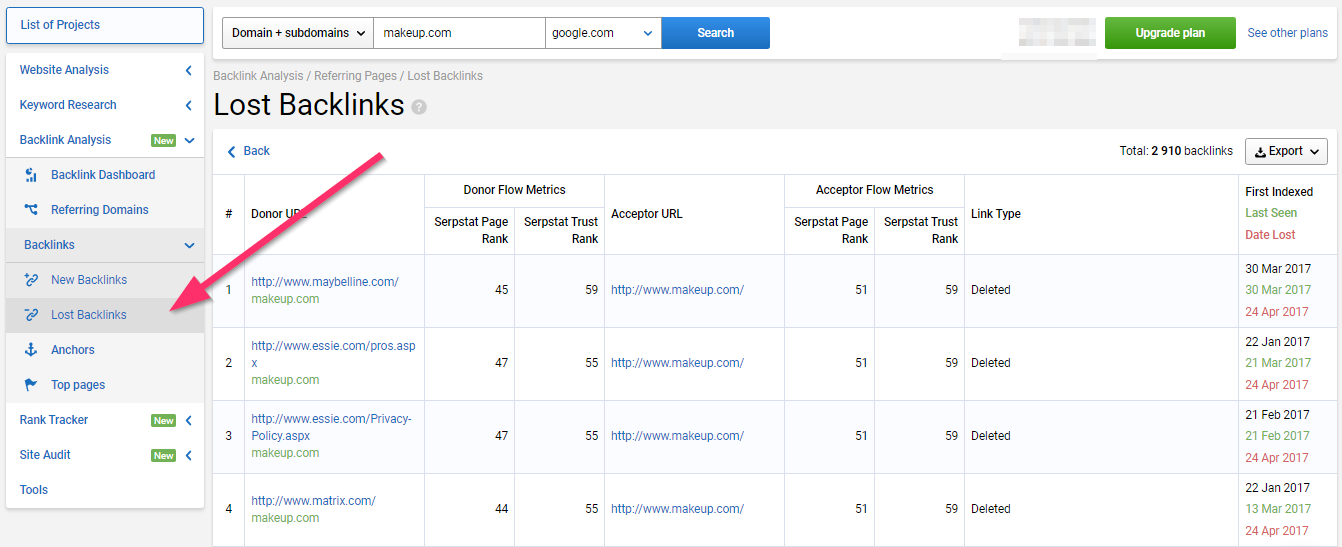1342x547 pixels.
Task: Click Donor Flow Metrics header
Action: 514,190
